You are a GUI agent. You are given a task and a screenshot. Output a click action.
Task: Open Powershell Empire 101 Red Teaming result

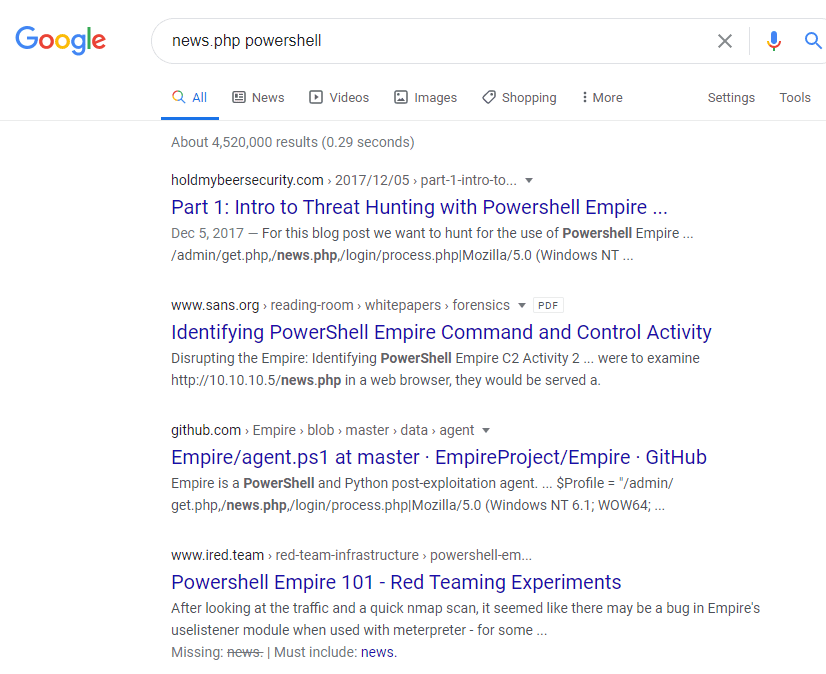coord(396,582)
